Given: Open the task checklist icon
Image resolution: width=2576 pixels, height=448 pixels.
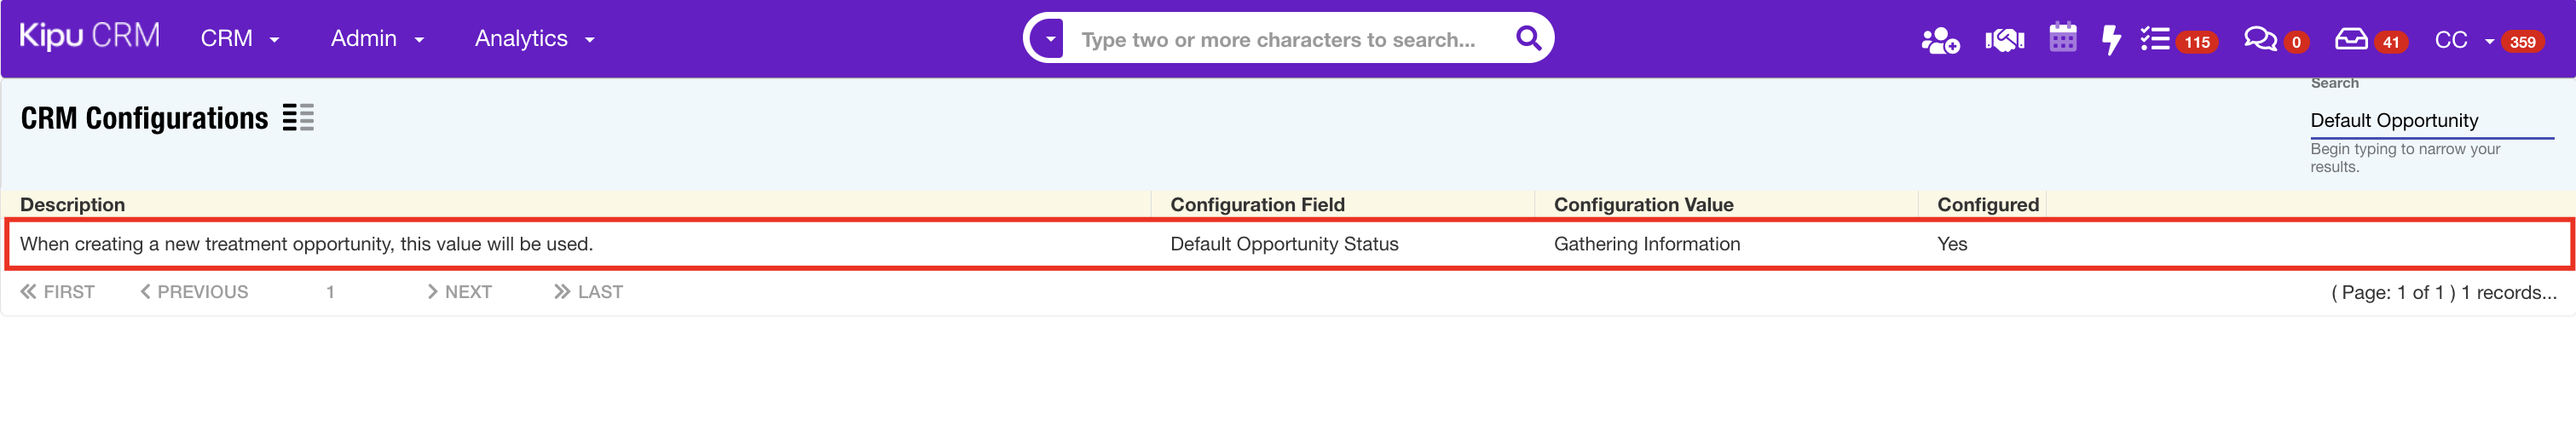Looking at the screenshot, I should coord(2155,39).
